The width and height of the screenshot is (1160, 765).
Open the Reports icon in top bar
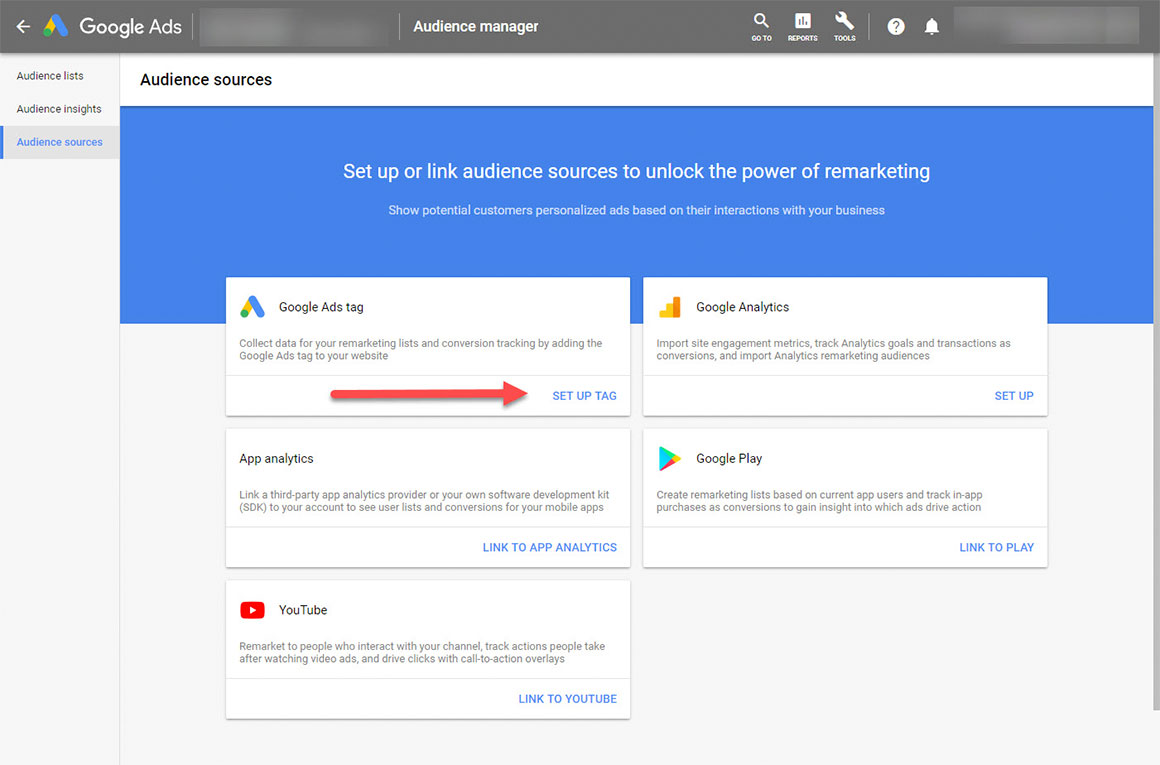802,25
